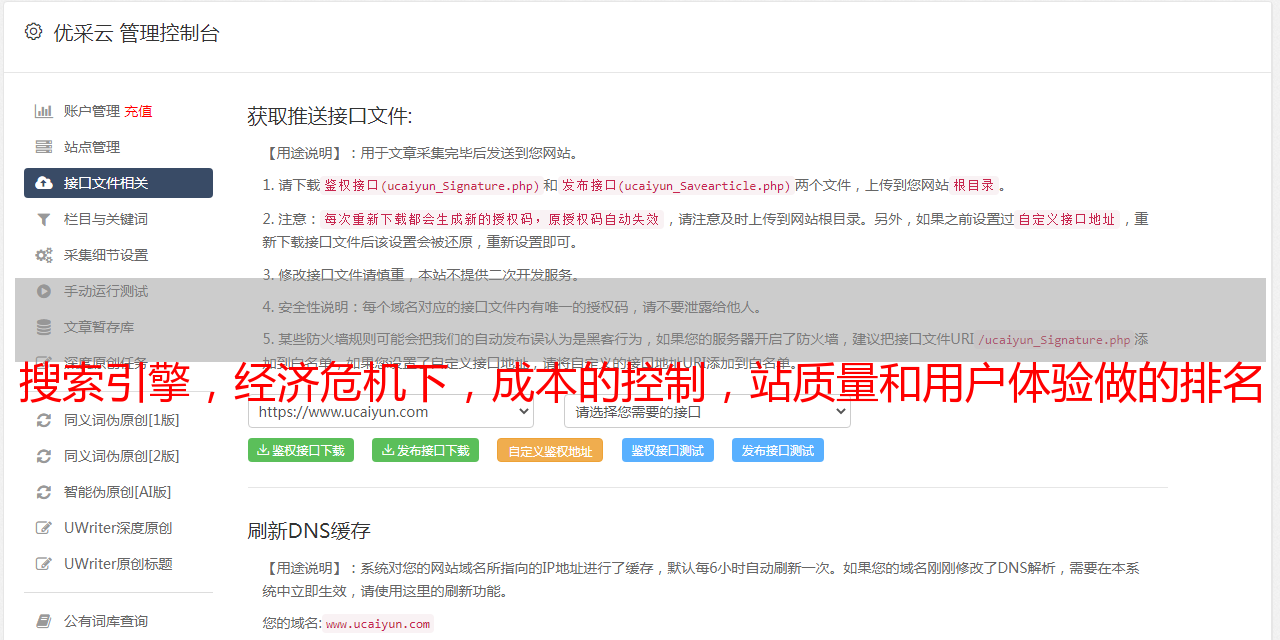Click the 自定义接口地址 highlighted text

pos(1066,219)
